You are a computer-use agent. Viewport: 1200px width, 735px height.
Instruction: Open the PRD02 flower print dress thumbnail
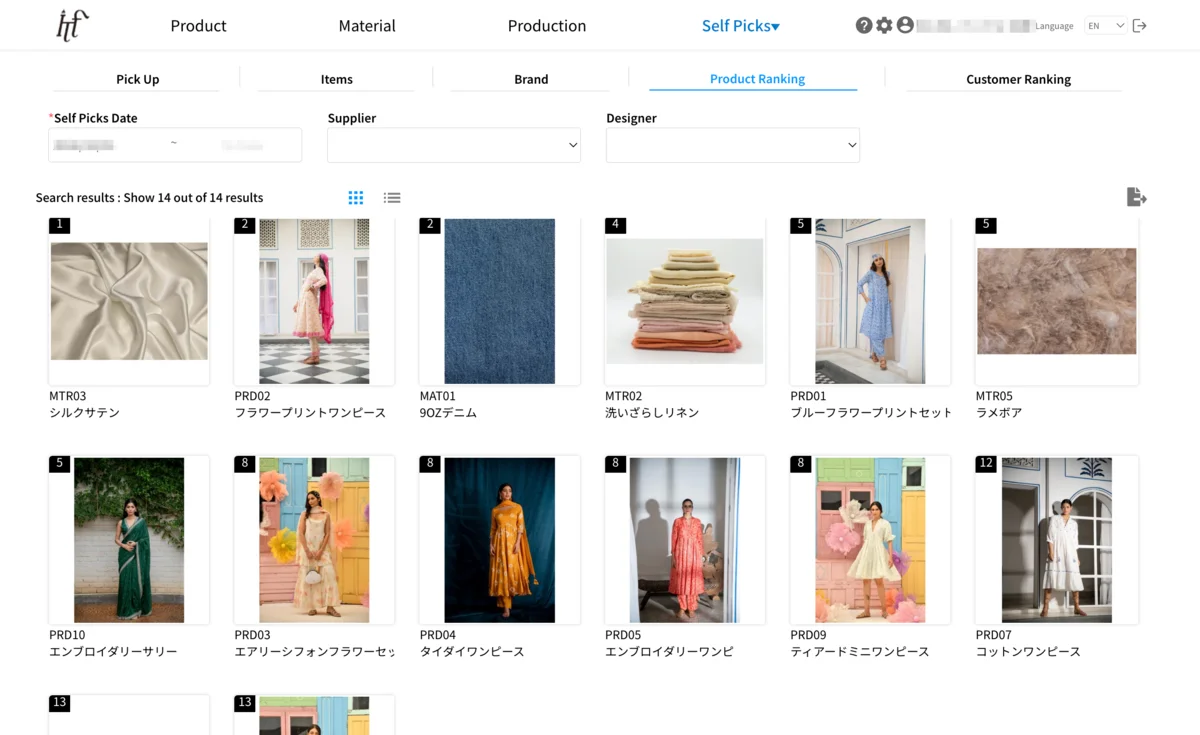pos(314,301)
